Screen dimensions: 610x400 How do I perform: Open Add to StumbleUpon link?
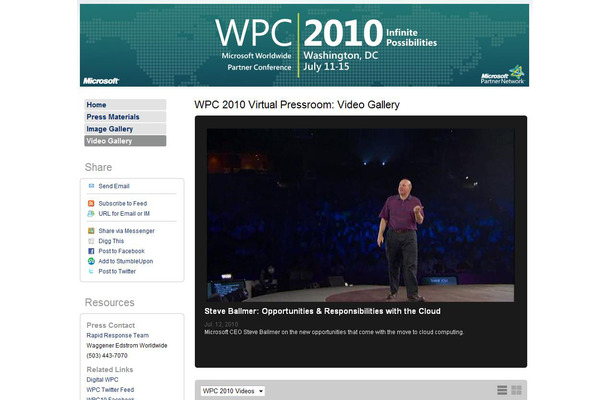[126, 261]
